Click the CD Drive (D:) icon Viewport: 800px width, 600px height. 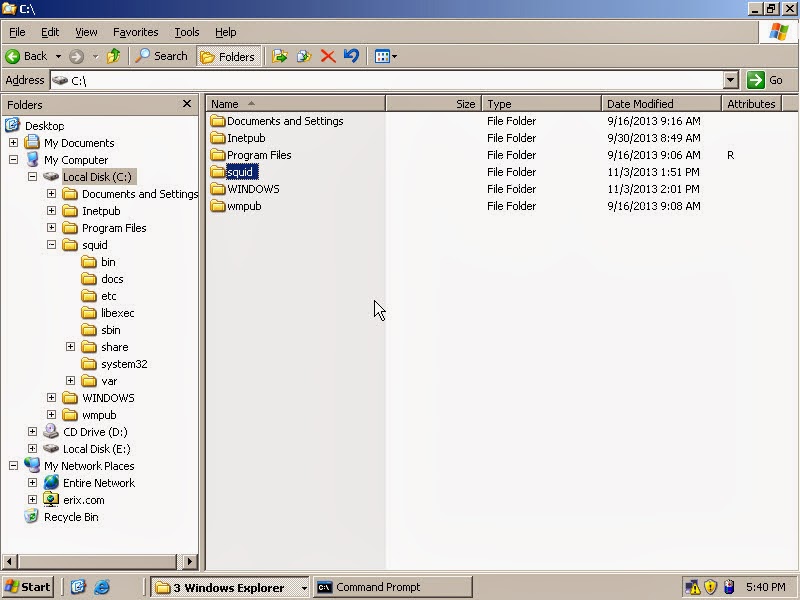click(x=51, y=431)
